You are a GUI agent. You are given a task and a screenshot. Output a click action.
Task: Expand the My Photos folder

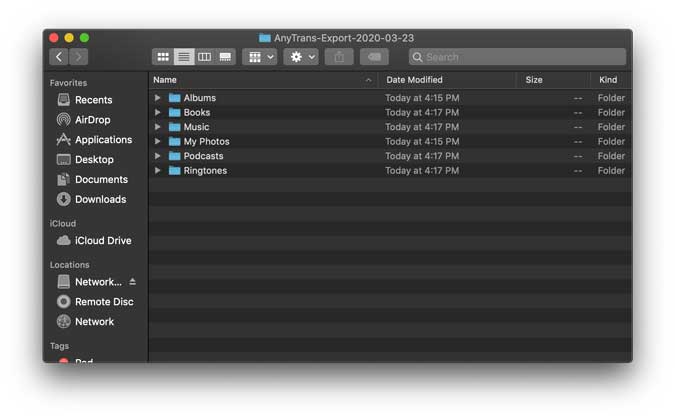pyautogui.click(x=158, y=141)
